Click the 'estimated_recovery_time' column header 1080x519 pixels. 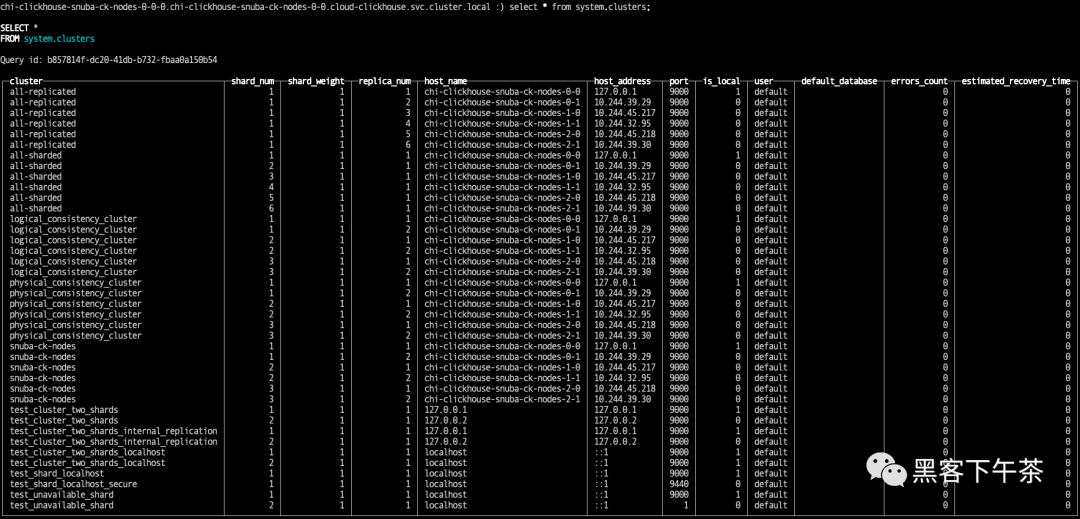coord(1016,81)
